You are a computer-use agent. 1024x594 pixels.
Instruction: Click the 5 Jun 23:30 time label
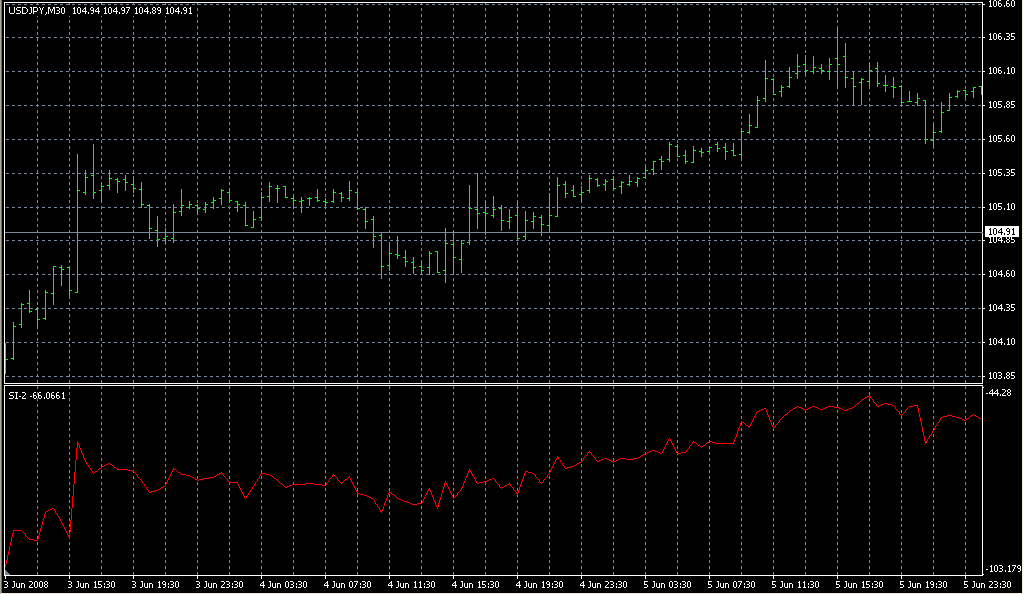tap(987, 585)
